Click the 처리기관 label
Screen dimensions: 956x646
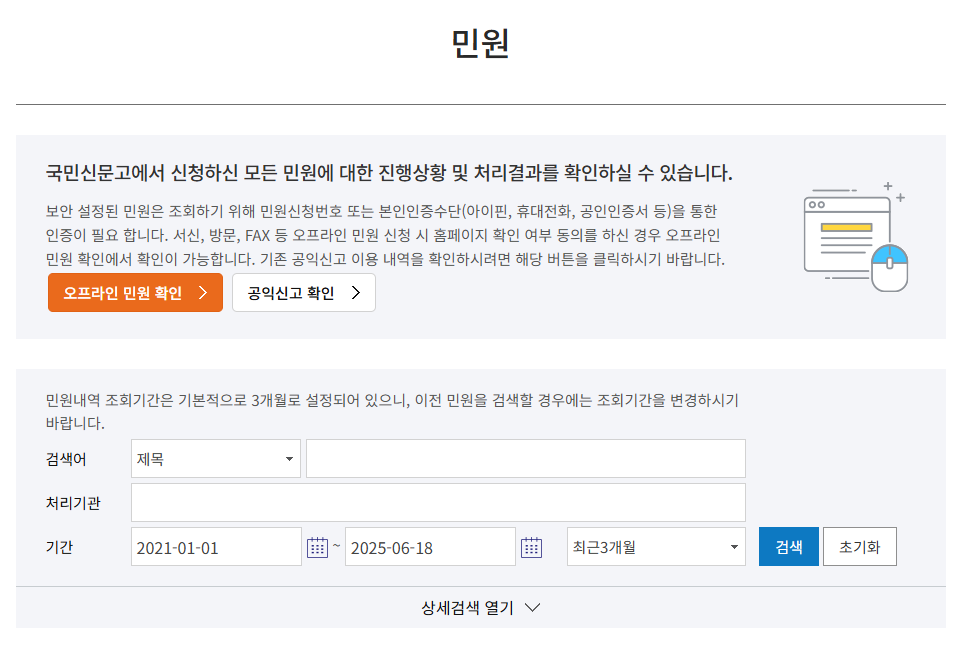73,503
